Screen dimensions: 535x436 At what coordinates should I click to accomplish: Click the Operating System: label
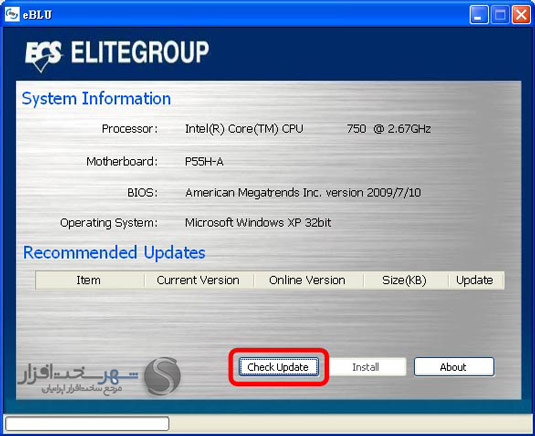(x=109, y=223)
